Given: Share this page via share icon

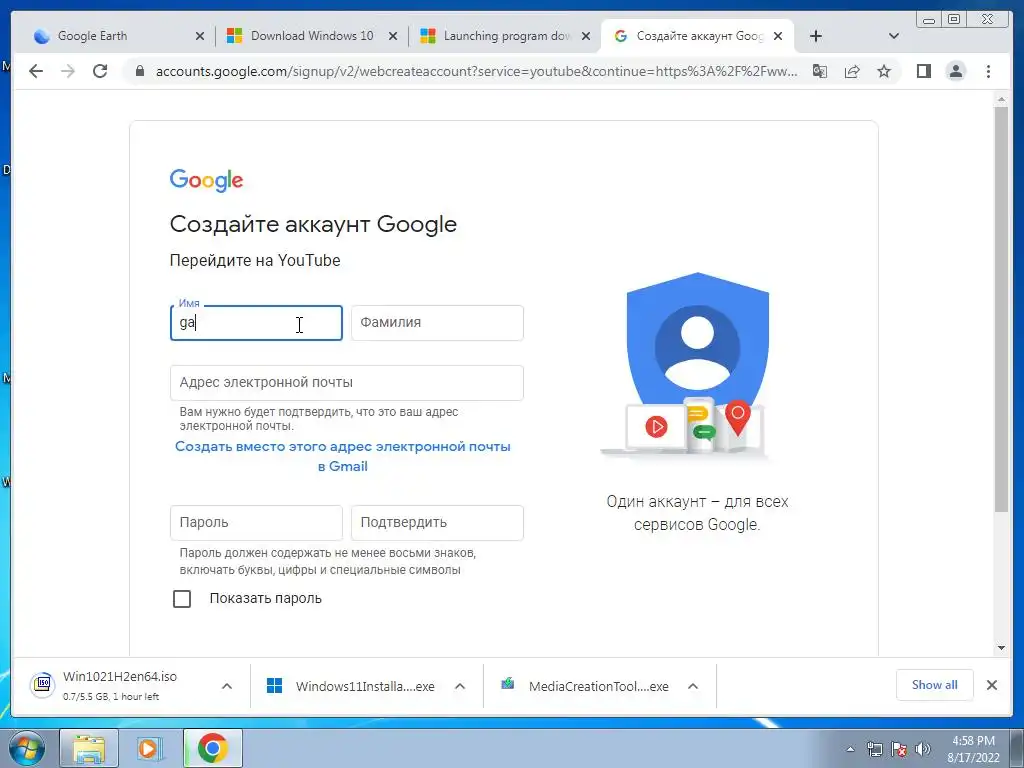Looking at the screenshot, I should 852,71.
